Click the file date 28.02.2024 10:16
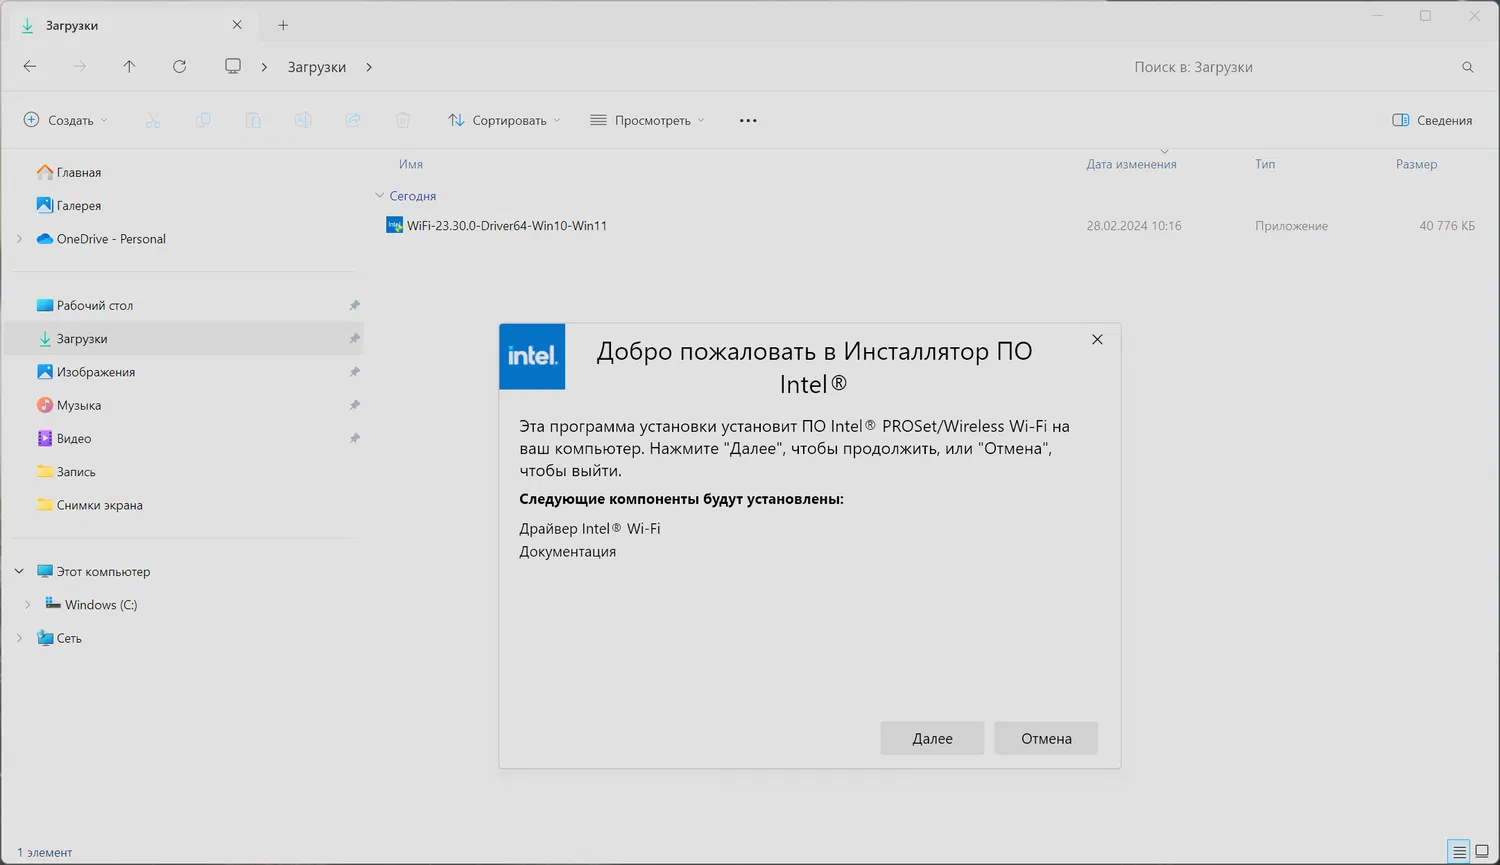 (1134, 226)
